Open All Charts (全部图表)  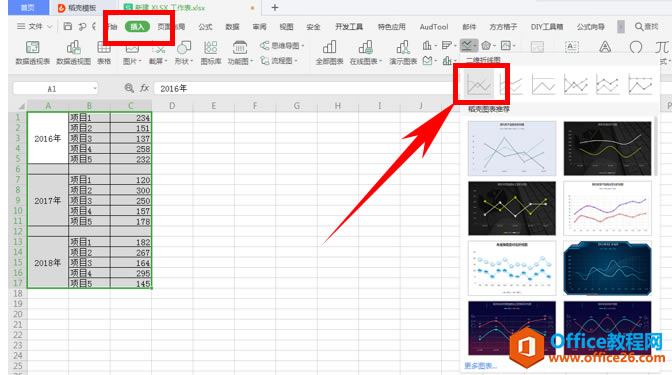pos(329,52)
